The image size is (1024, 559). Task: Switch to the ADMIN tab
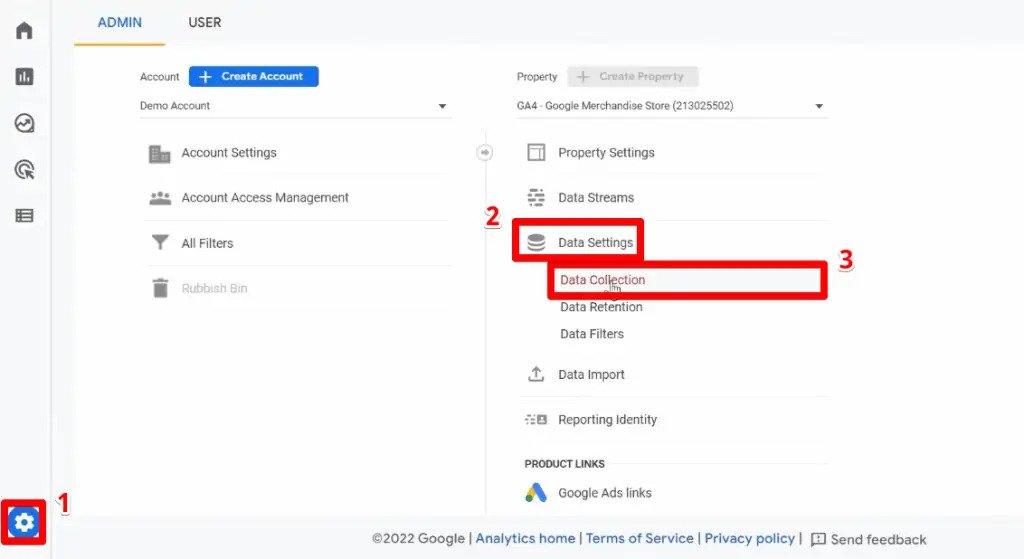(120, 22)
